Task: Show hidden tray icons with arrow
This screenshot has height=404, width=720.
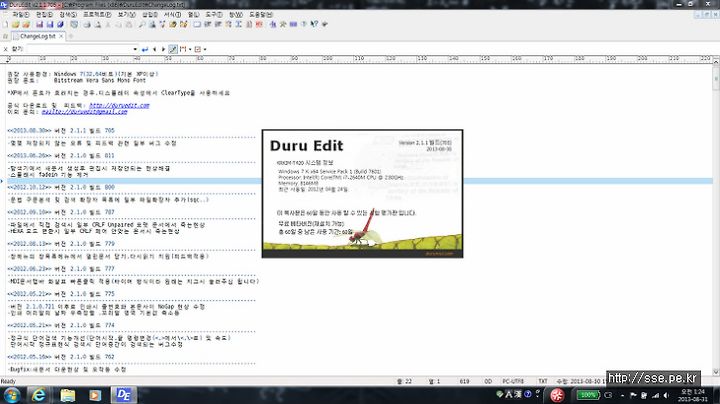Action: [622, 395]
